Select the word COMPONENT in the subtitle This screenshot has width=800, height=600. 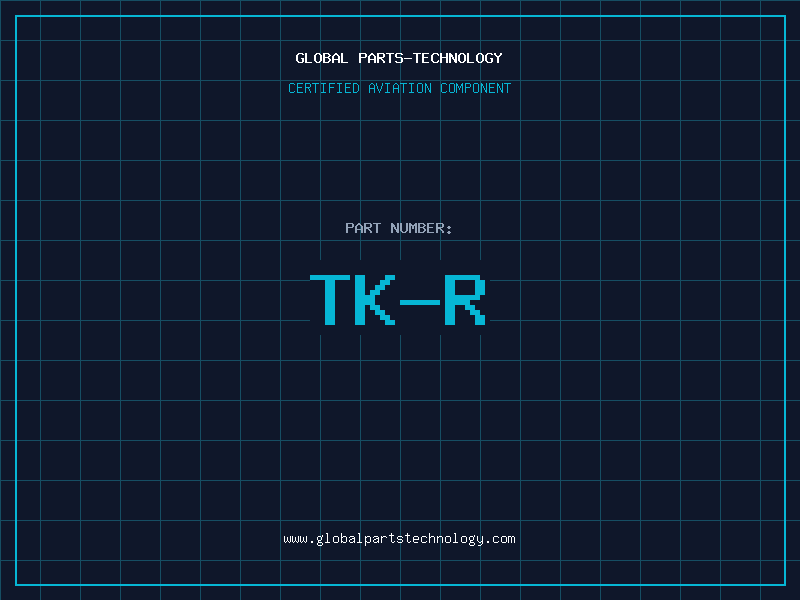(476, 88)
